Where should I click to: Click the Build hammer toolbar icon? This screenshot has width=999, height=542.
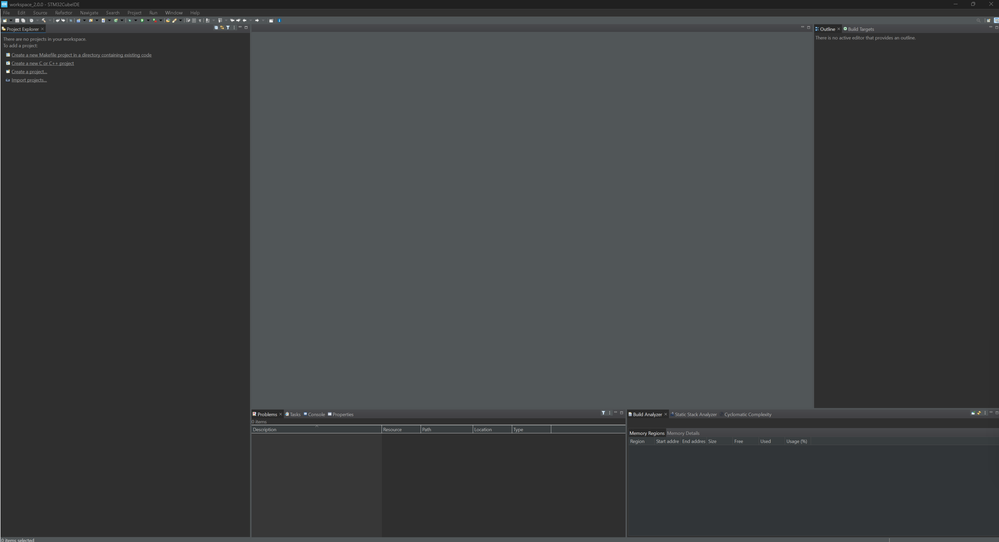pyautogui.click(x=43, y=20)
